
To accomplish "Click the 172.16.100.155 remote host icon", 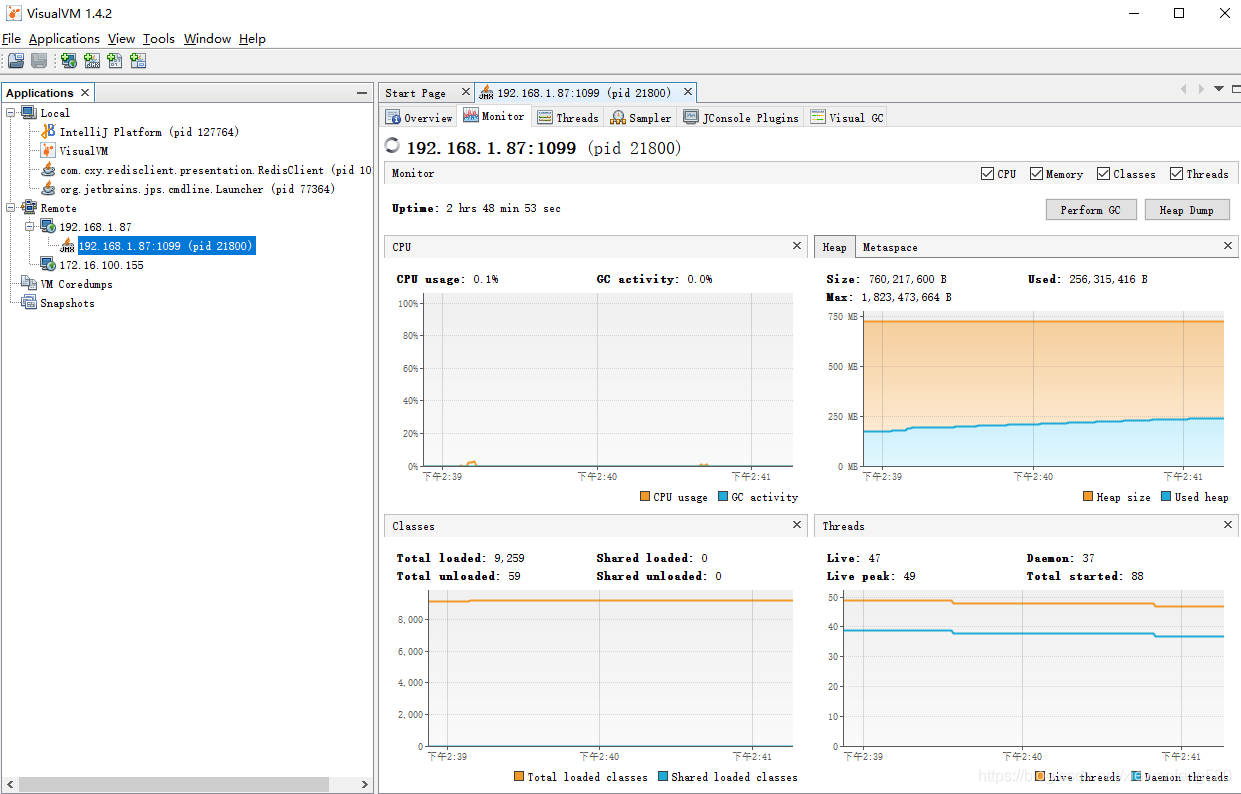I will click(48, 265).
